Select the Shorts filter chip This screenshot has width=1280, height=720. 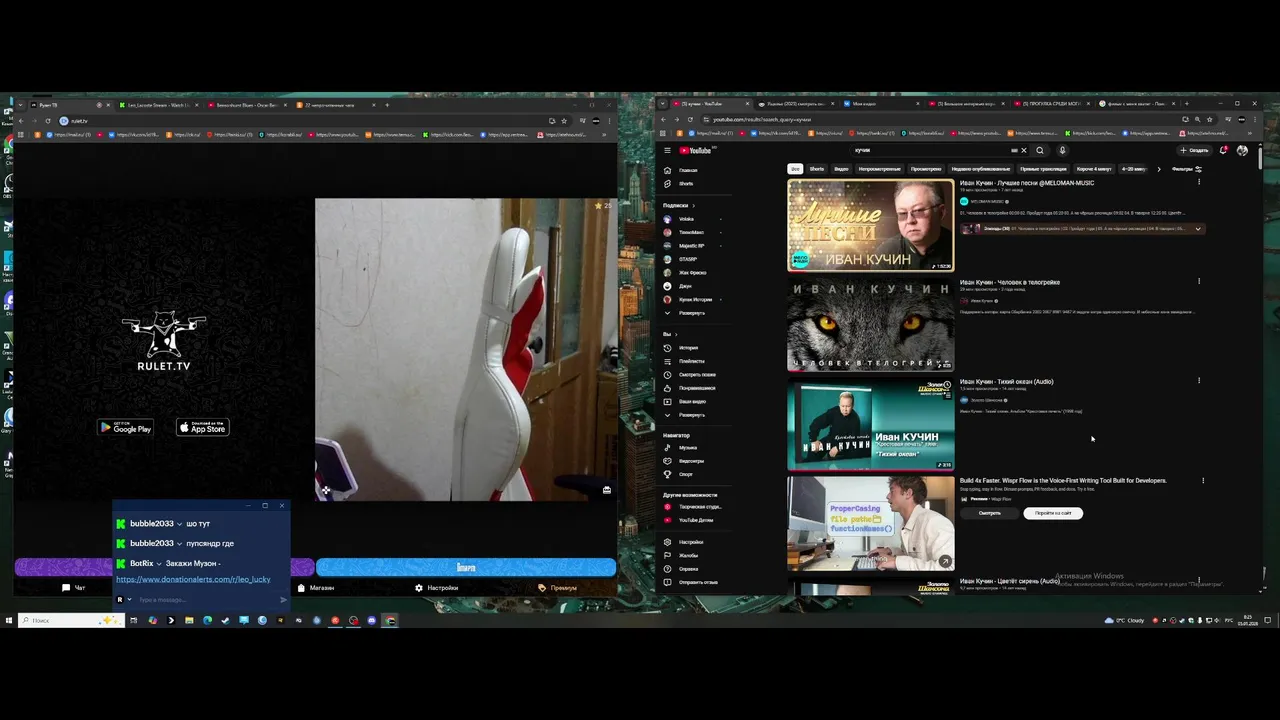click(x=817, y=169)
